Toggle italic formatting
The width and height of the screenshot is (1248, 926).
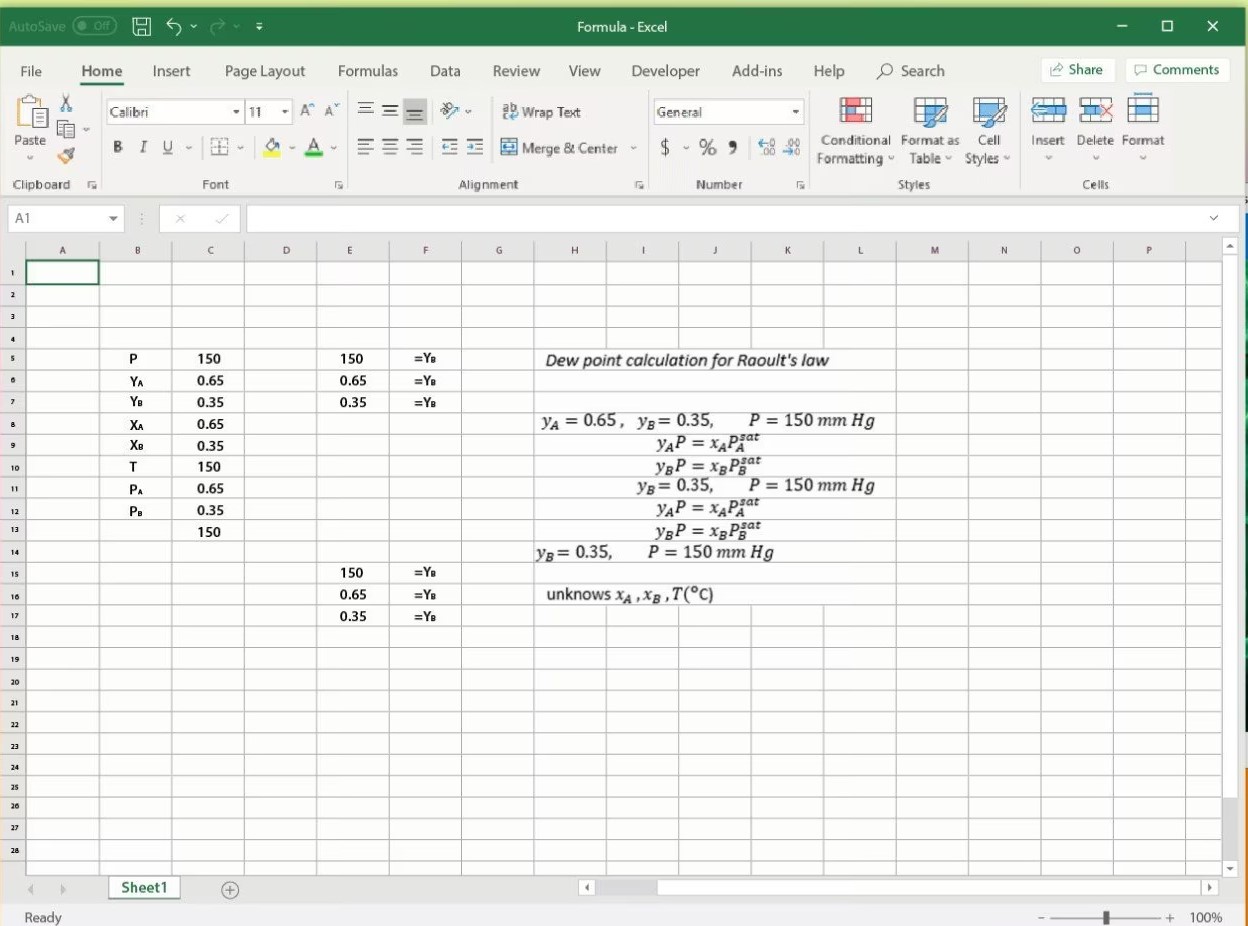tap(142, 146)
